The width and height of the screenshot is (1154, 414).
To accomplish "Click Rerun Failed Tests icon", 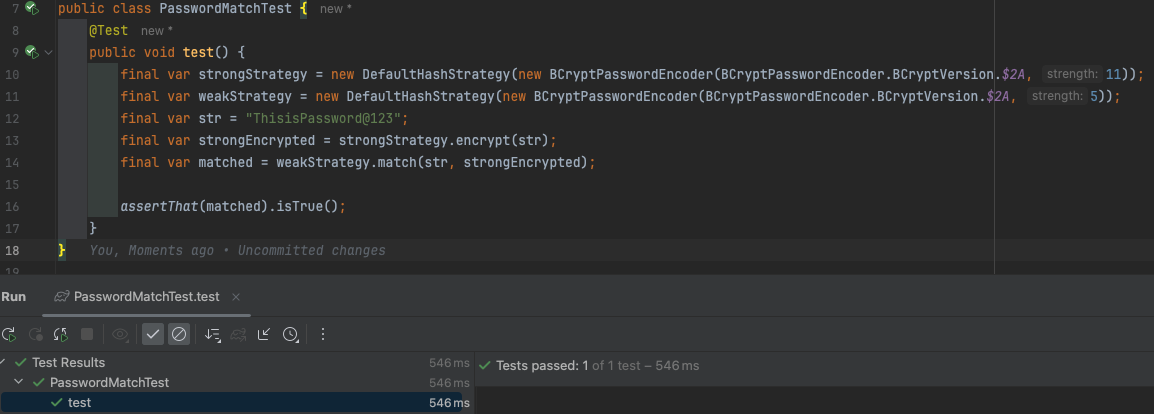I will coord(36,334).
